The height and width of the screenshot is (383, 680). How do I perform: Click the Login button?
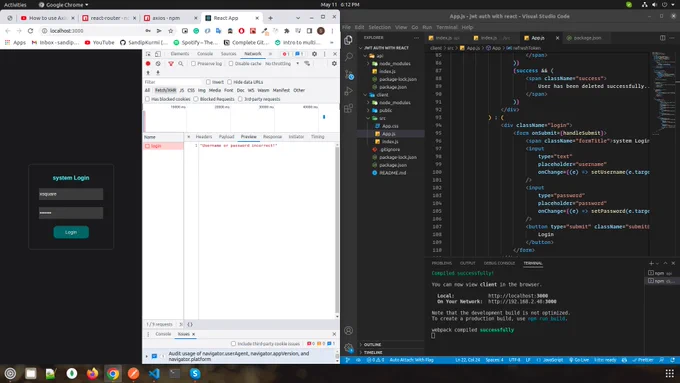[x=71, y=232]
